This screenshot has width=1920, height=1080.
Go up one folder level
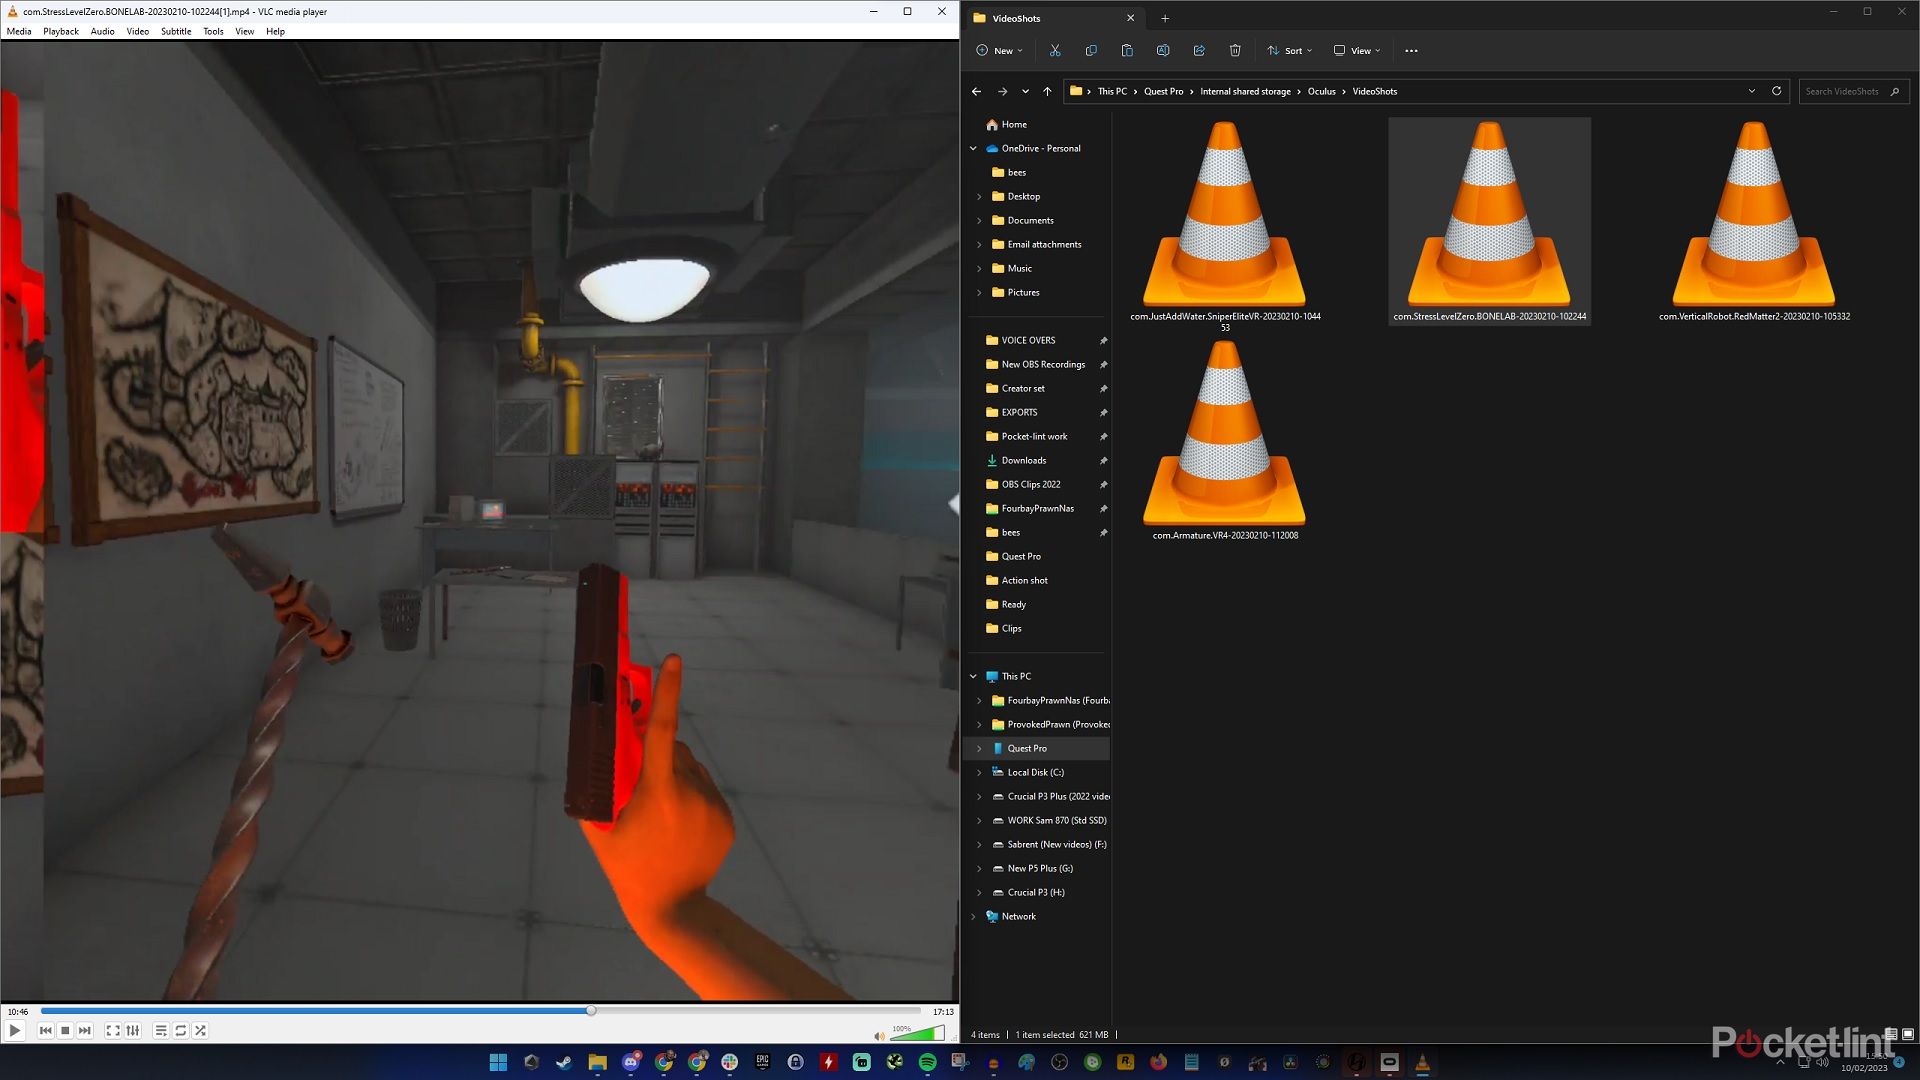pyautogui.click(x=1047, y=91)
